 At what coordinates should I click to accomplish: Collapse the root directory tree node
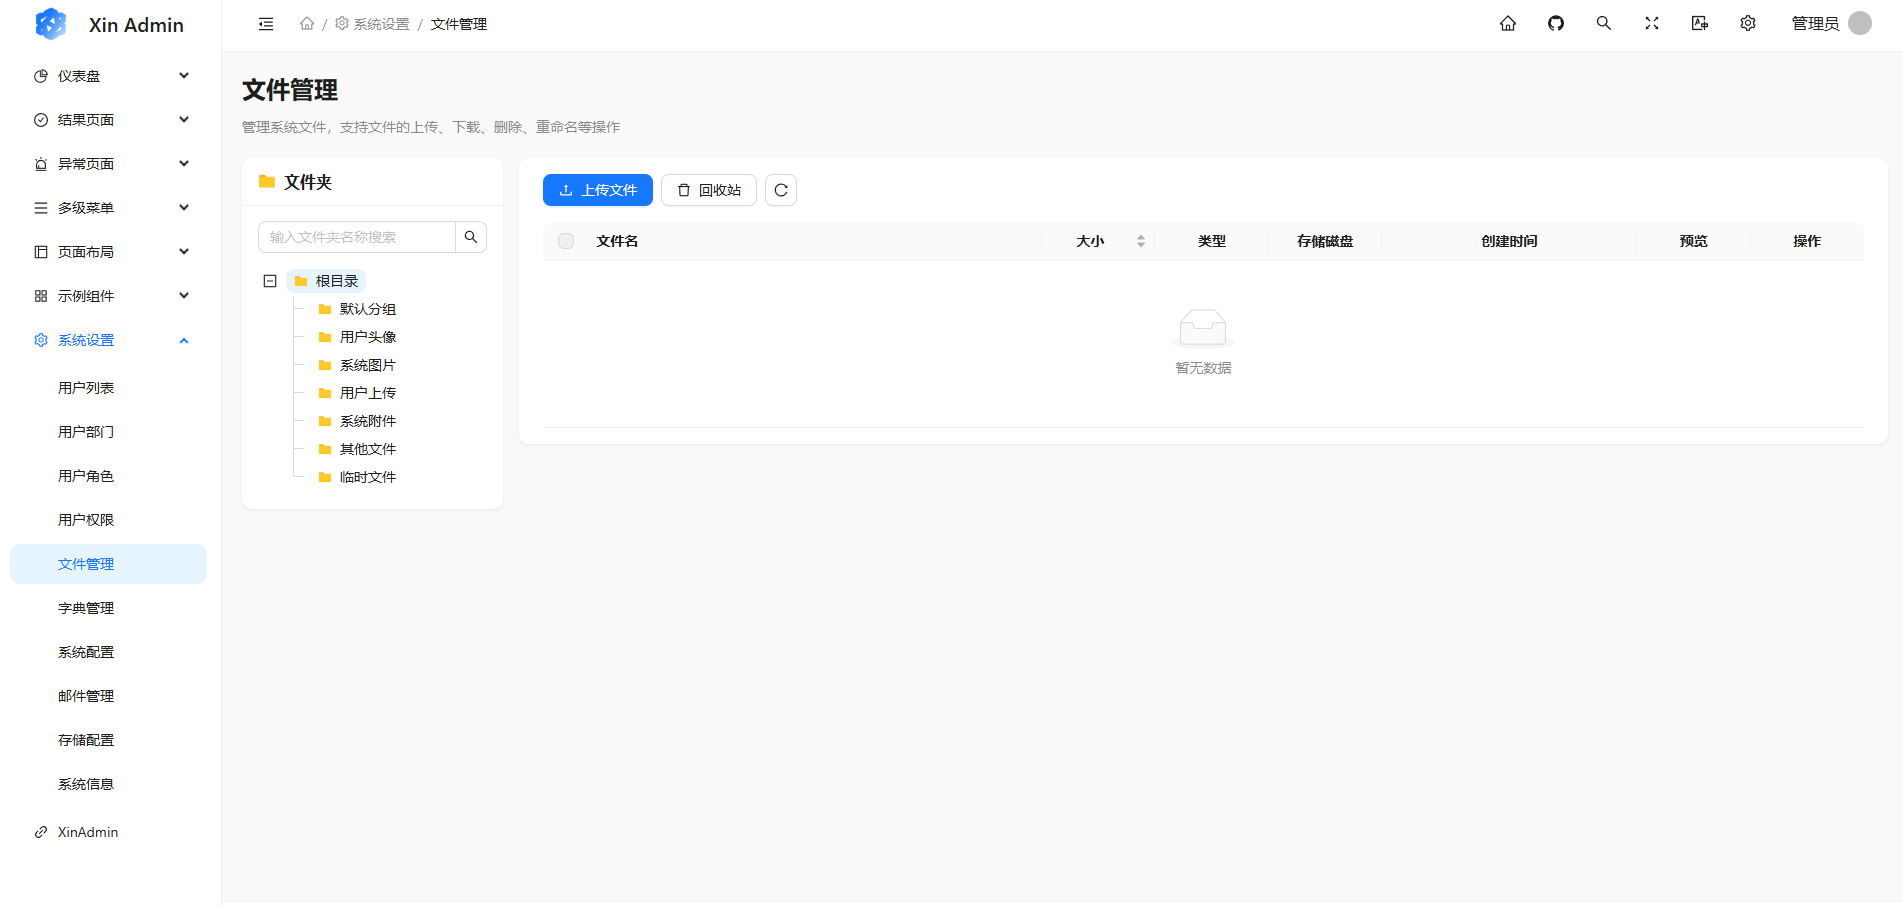tap(270, 281)
